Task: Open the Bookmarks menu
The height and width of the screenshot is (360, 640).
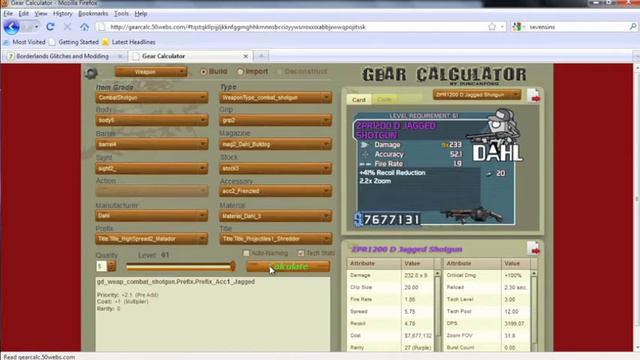Action: pos(93,13)
